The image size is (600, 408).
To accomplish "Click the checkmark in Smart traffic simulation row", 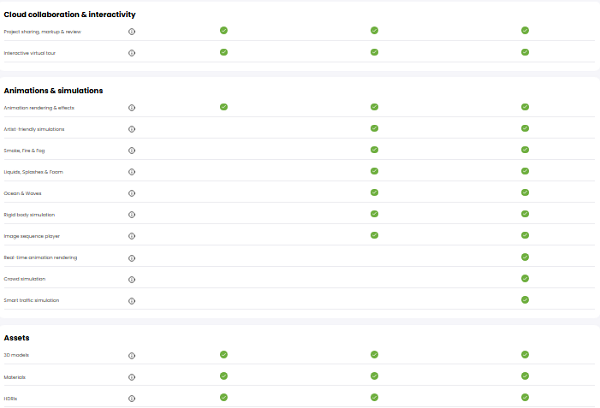I will pyautogui.click(x=524, y=300).
